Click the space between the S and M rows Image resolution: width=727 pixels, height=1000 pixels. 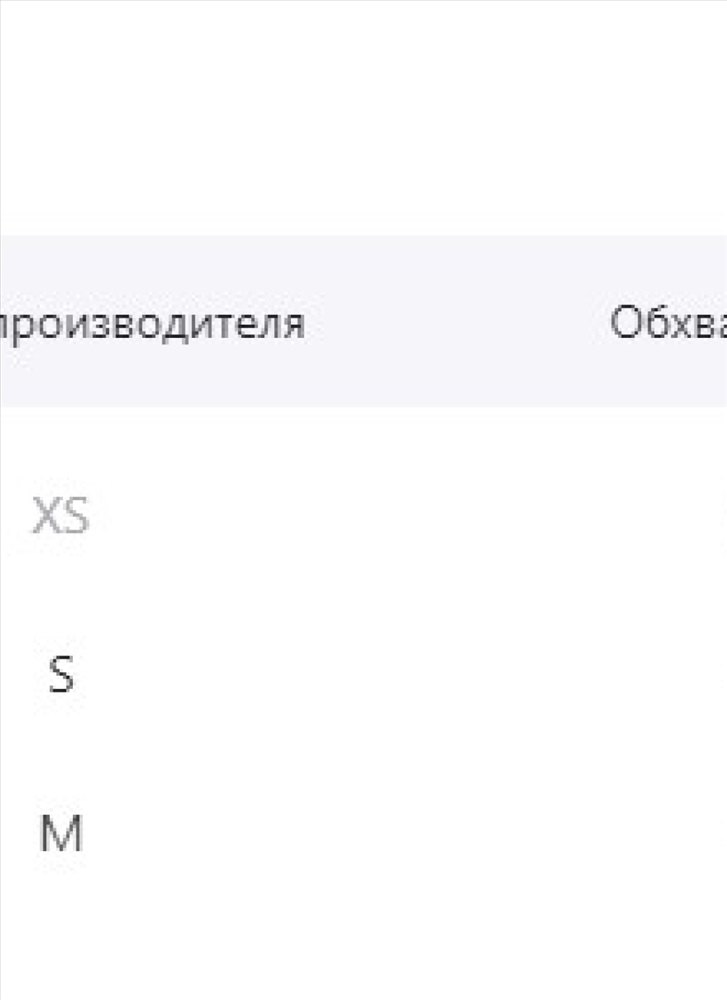[364, 754]
